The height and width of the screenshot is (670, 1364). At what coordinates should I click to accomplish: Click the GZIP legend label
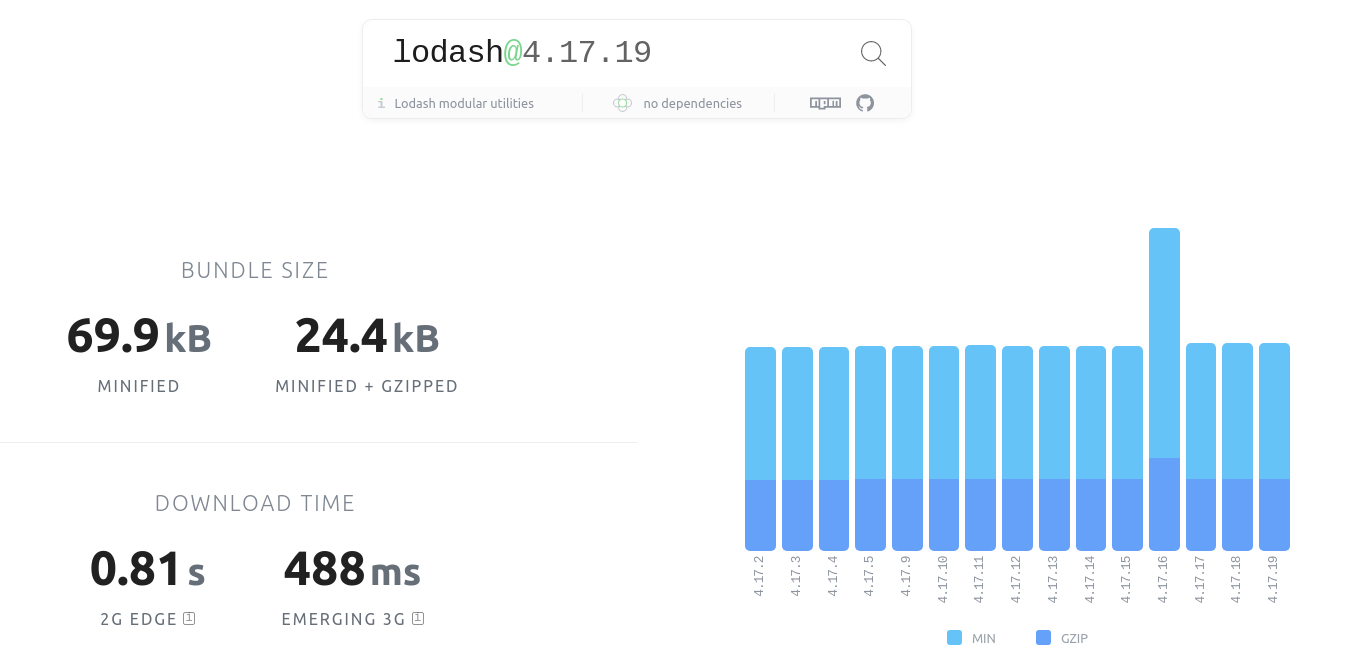1074,638
